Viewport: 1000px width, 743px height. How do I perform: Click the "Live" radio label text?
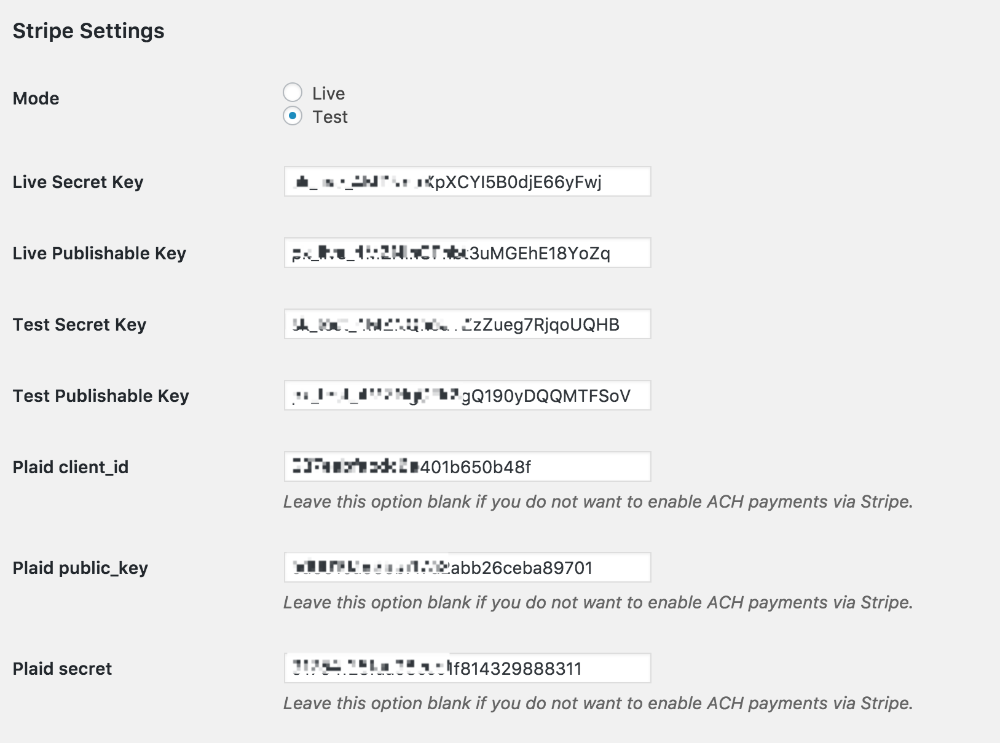[x=328, y=93]
